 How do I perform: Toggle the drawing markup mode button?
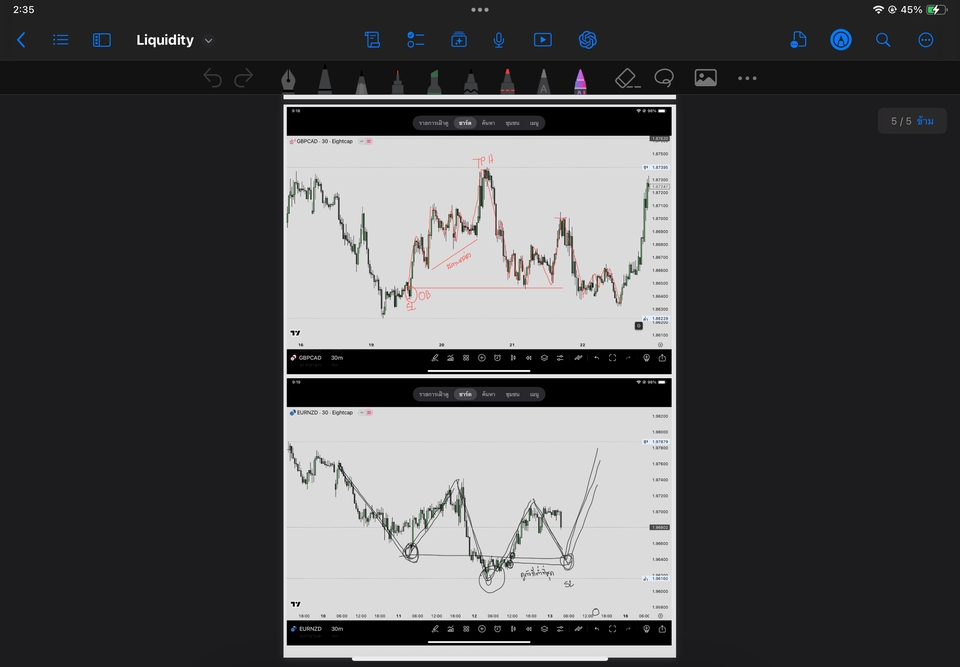pos(841,40)
